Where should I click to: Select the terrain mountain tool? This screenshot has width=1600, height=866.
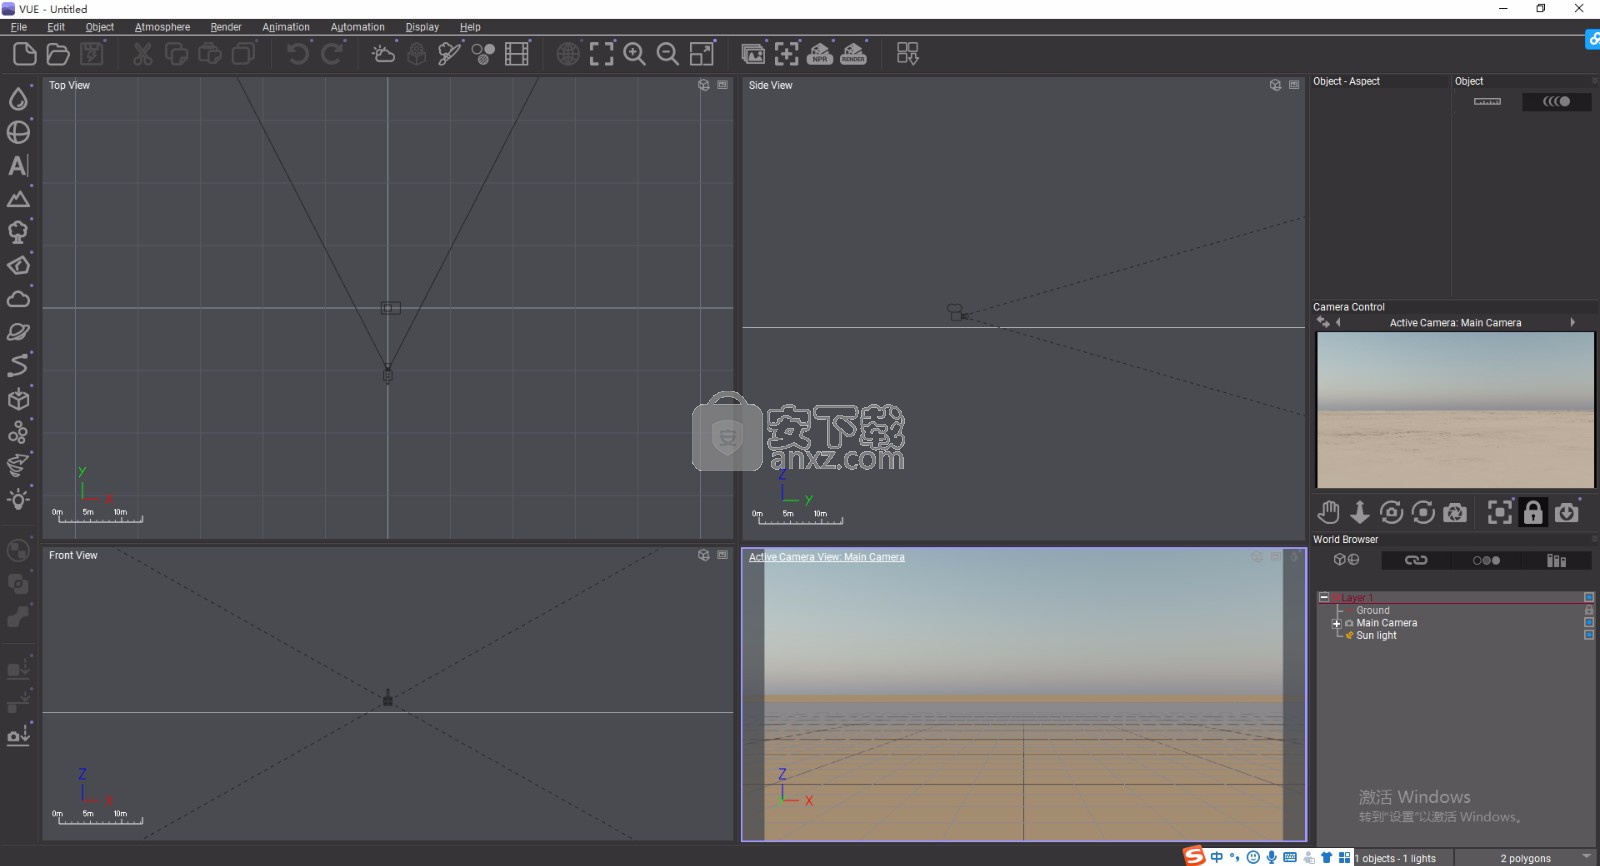[18, 199]
